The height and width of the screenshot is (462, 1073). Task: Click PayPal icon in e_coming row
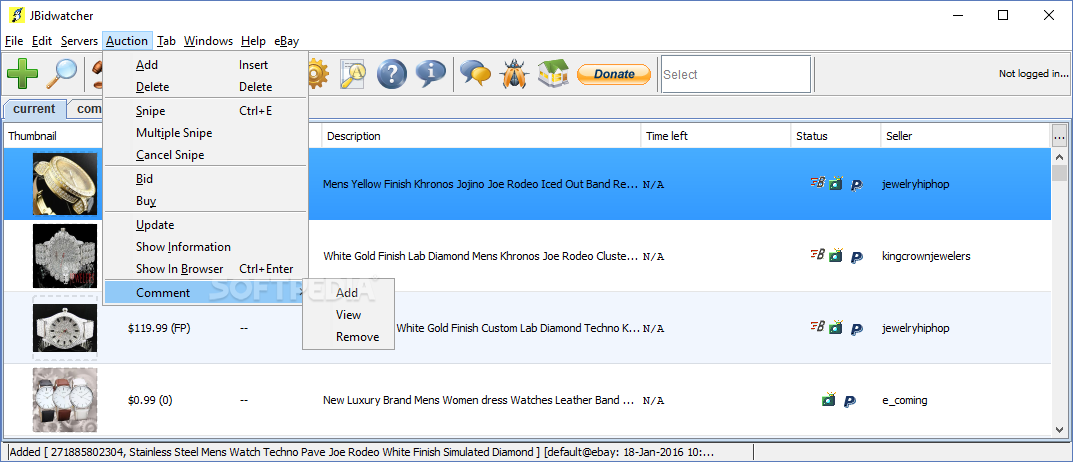point(849,401)
